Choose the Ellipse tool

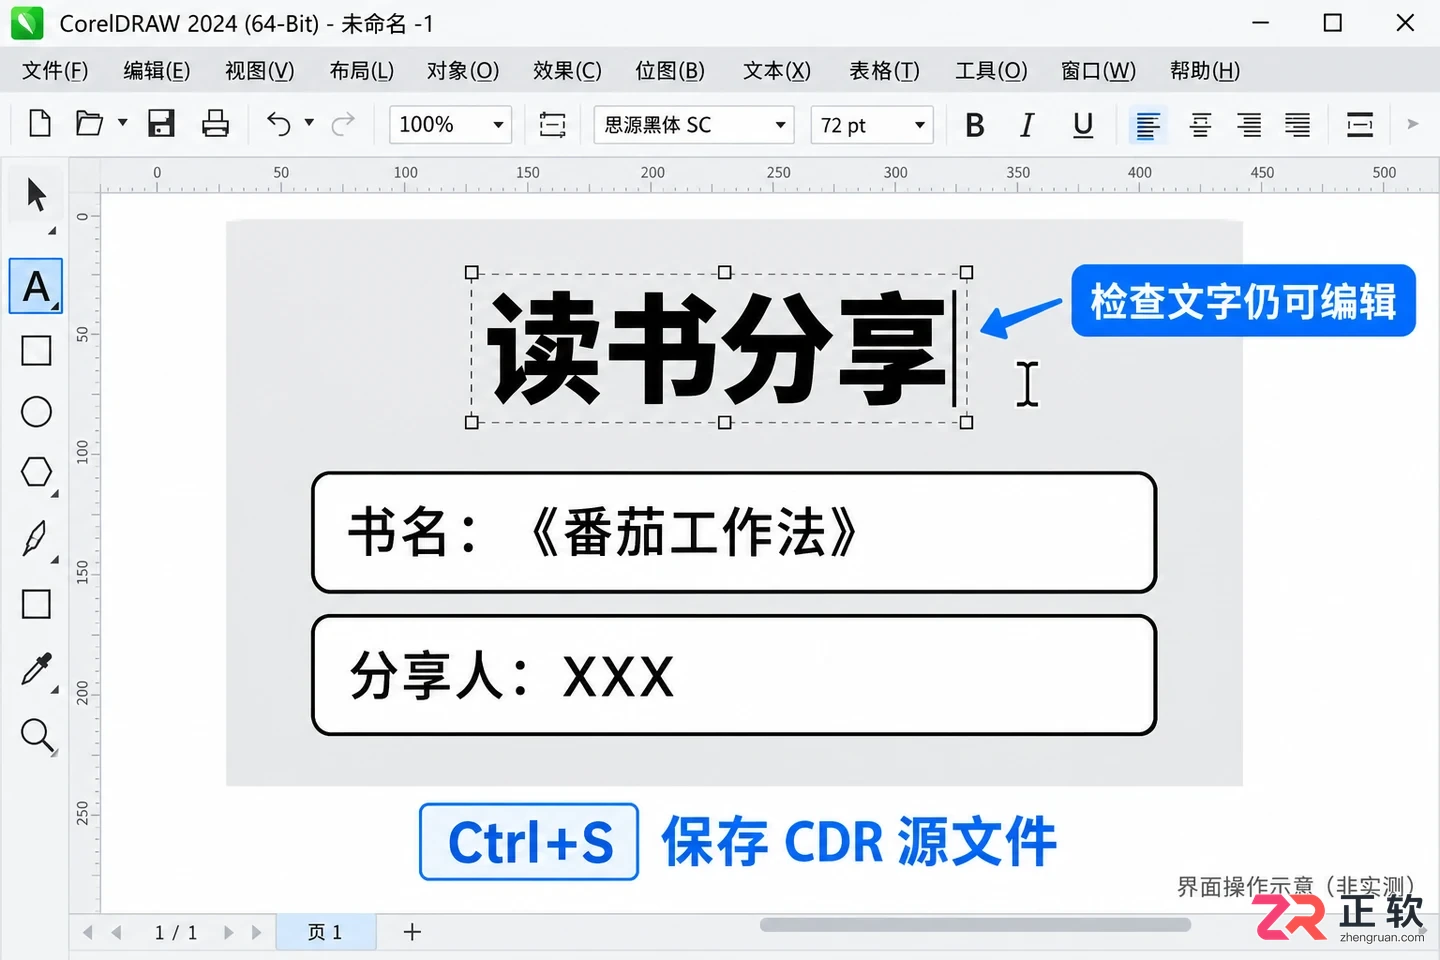click(36, 412)
